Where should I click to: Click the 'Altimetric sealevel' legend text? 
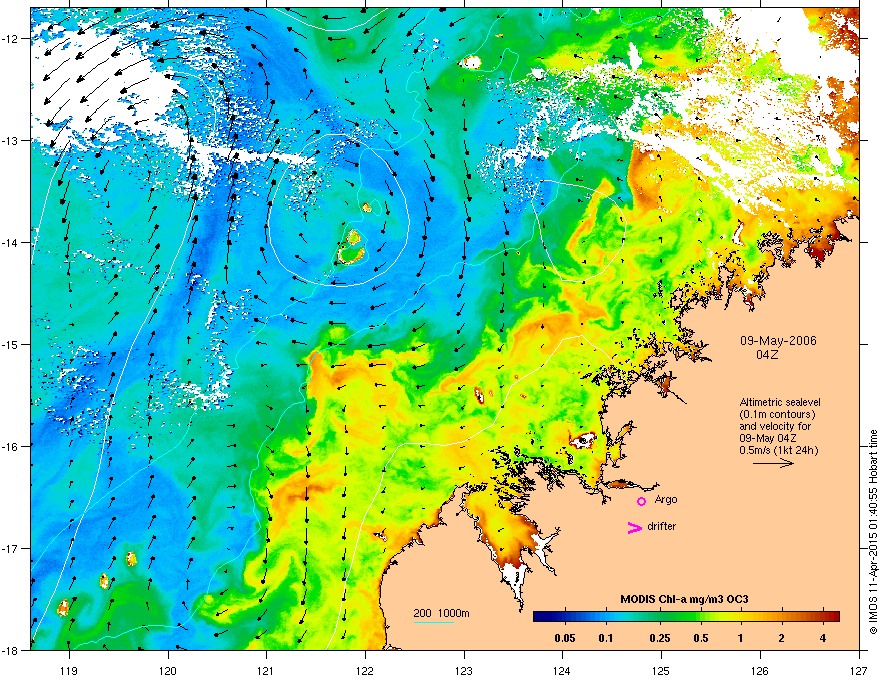click(780, 402)
